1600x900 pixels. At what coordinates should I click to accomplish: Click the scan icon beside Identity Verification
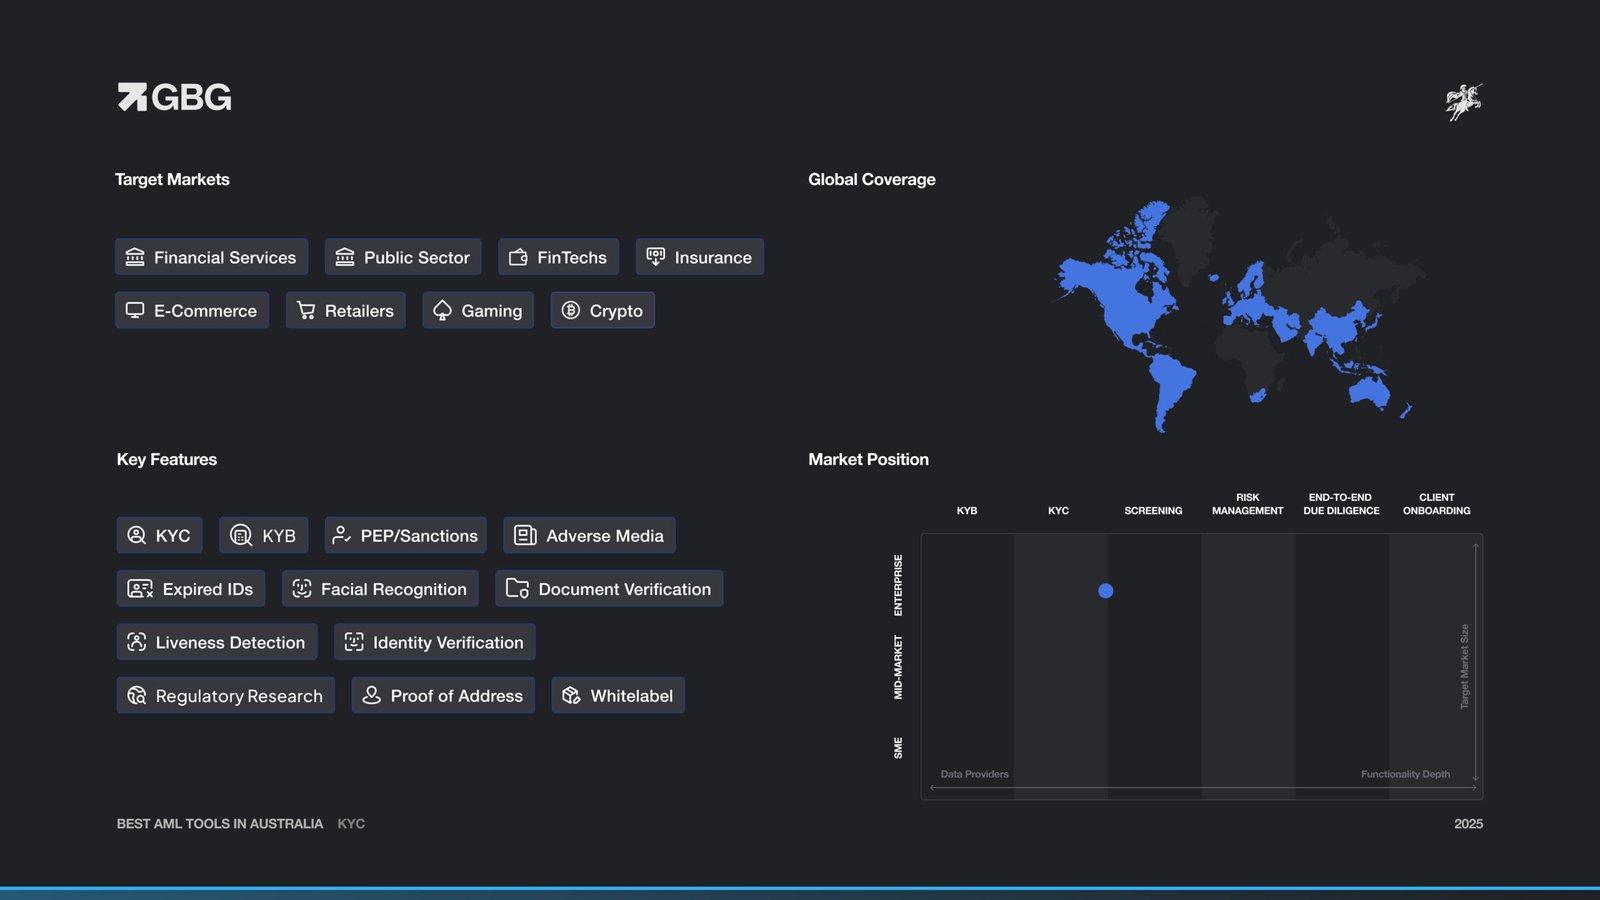pyautogui.click(x=354, y=642)
